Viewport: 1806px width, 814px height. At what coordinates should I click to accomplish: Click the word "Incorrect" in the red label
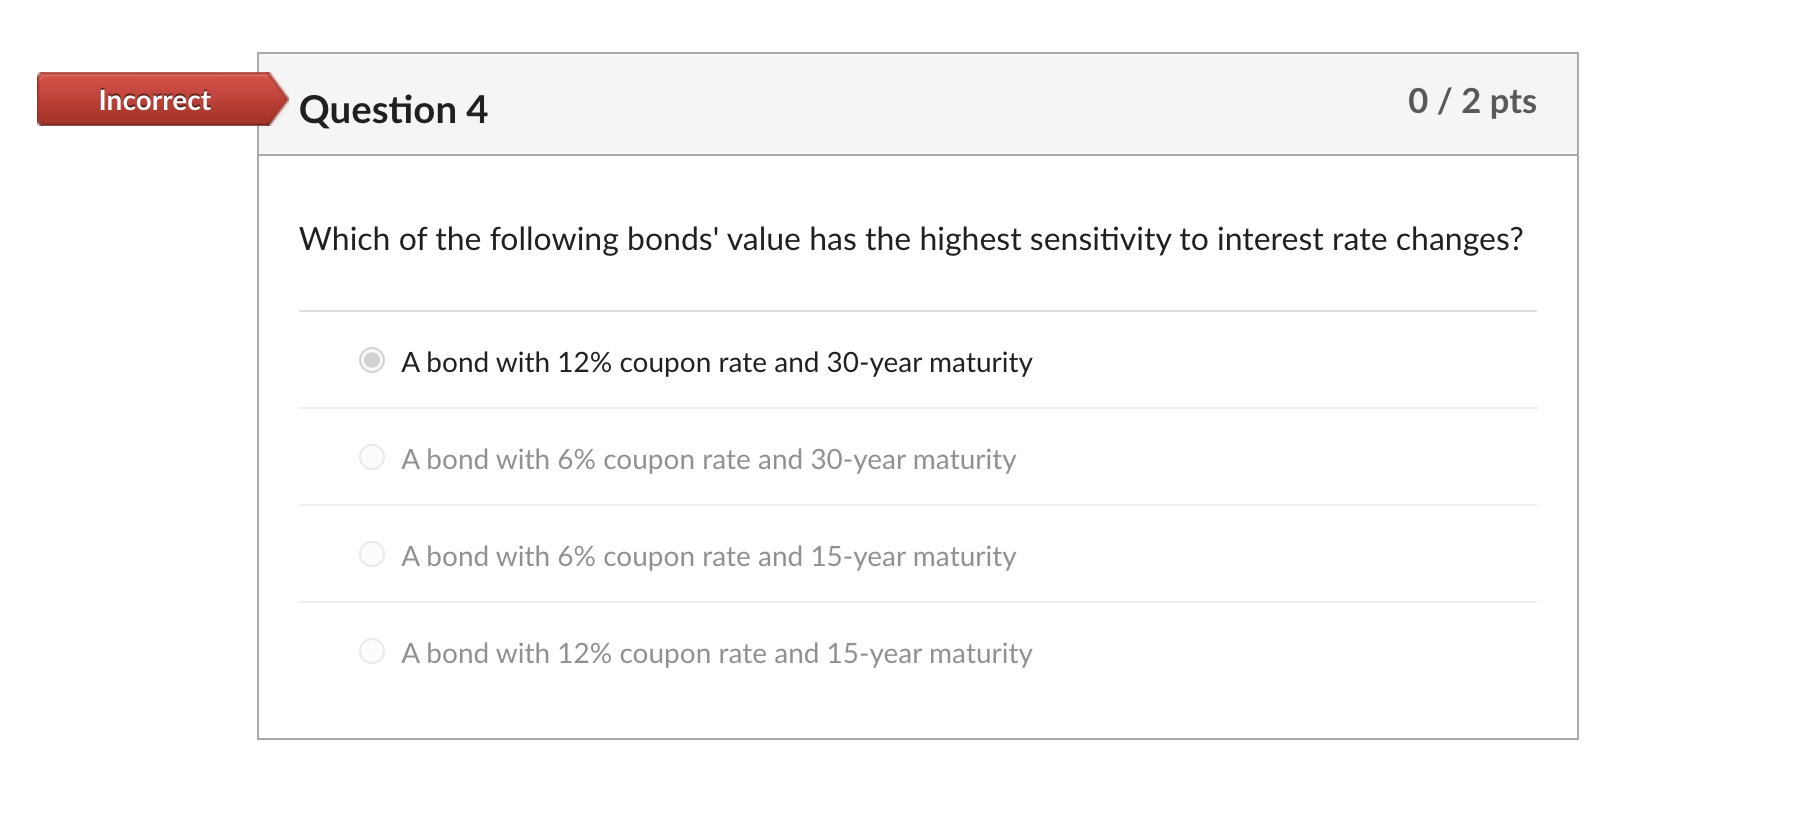click(154, 100)
